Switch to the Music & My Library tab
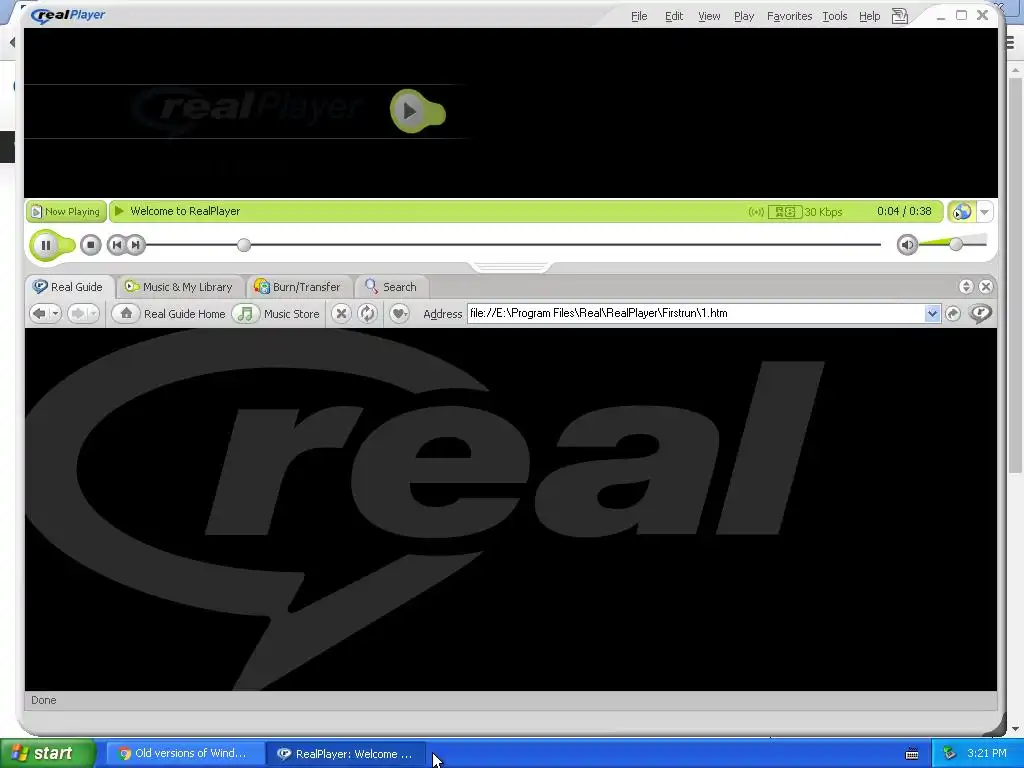The width and height of the screenshot is (1024, 768). tap(178, 287)
